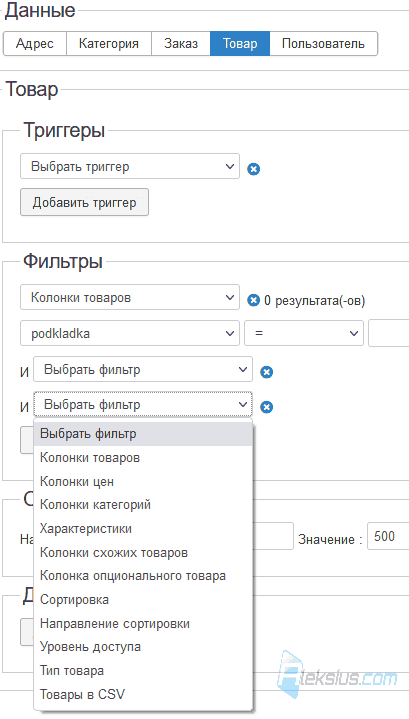Choose Товары в CSV option
The image size is (409, 719).
[x=143, y=695]
